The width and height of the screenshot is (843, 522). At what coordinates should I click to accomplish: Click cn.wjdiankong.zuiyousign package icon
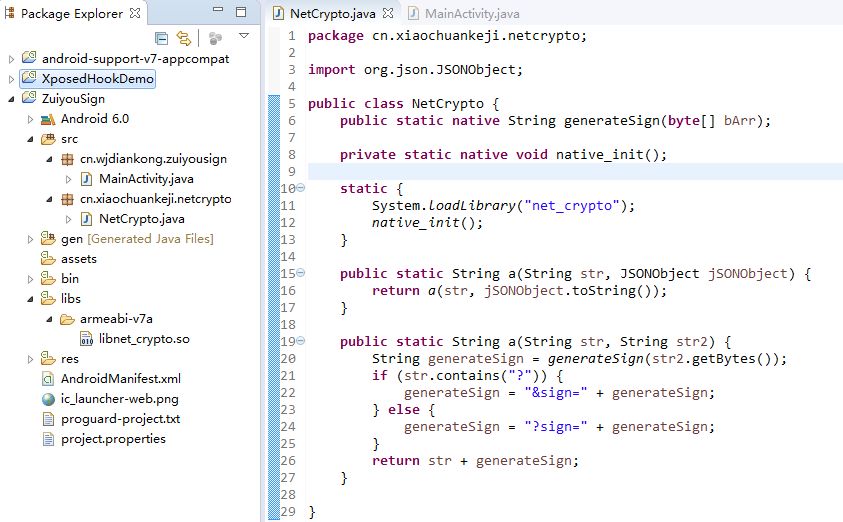tap(67, 159)
